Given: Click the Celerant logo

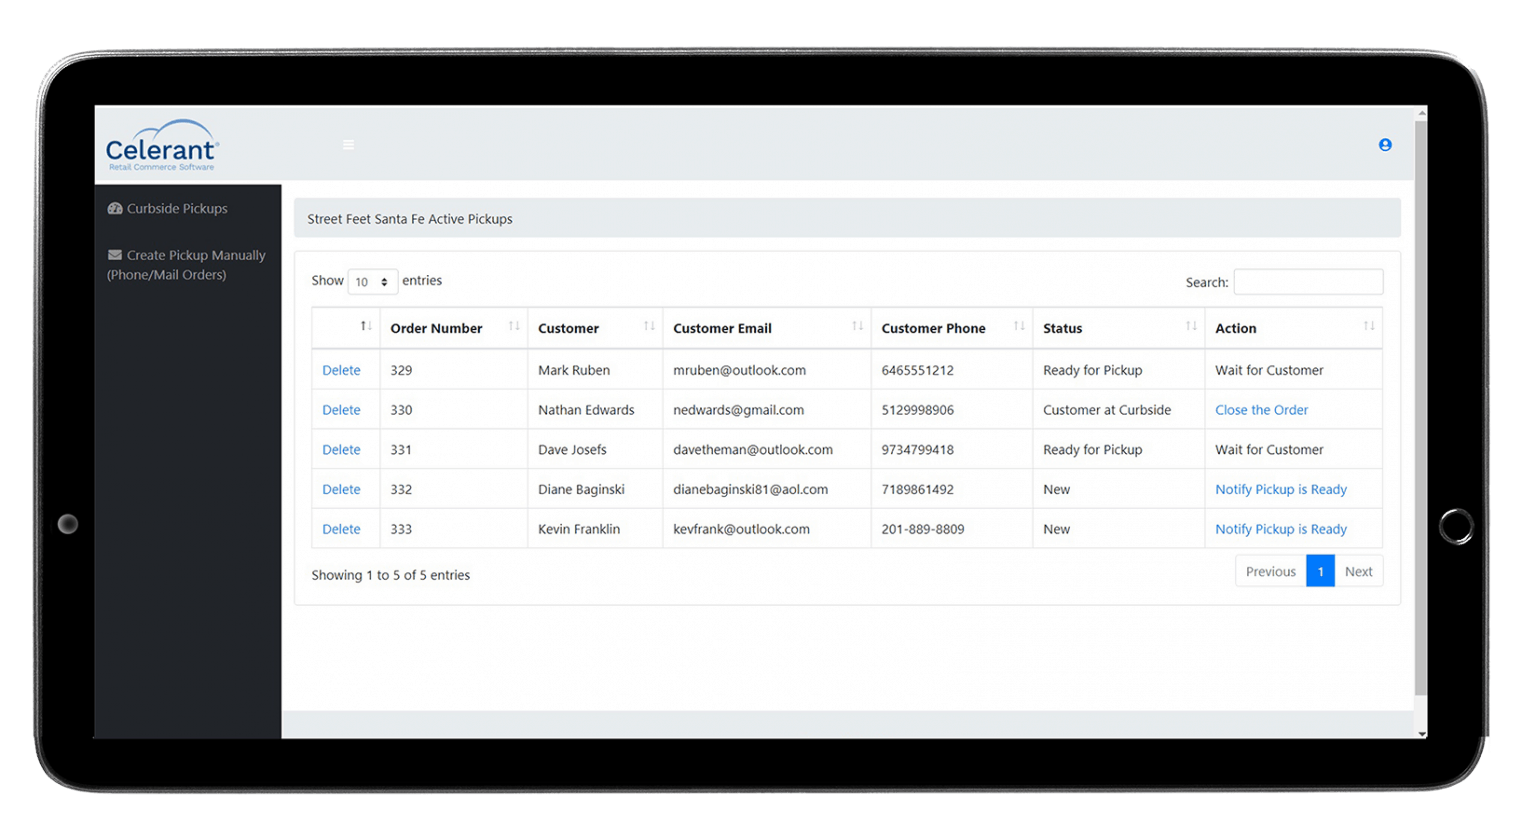Looking at the screenshot, I should pos(162,146).
